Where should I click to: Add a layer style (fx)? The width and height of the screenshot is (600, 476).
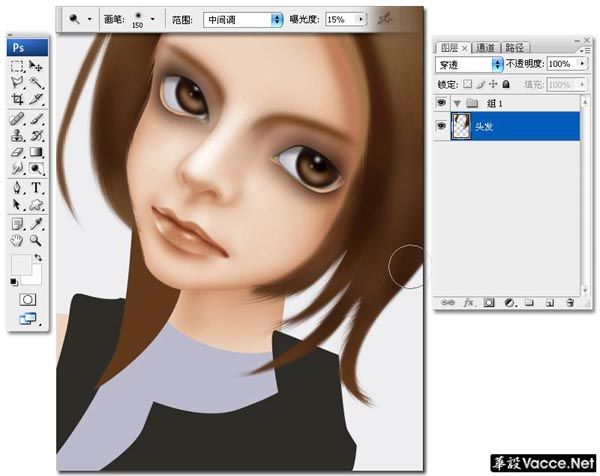pyautogui.click(x=469, y=303)
